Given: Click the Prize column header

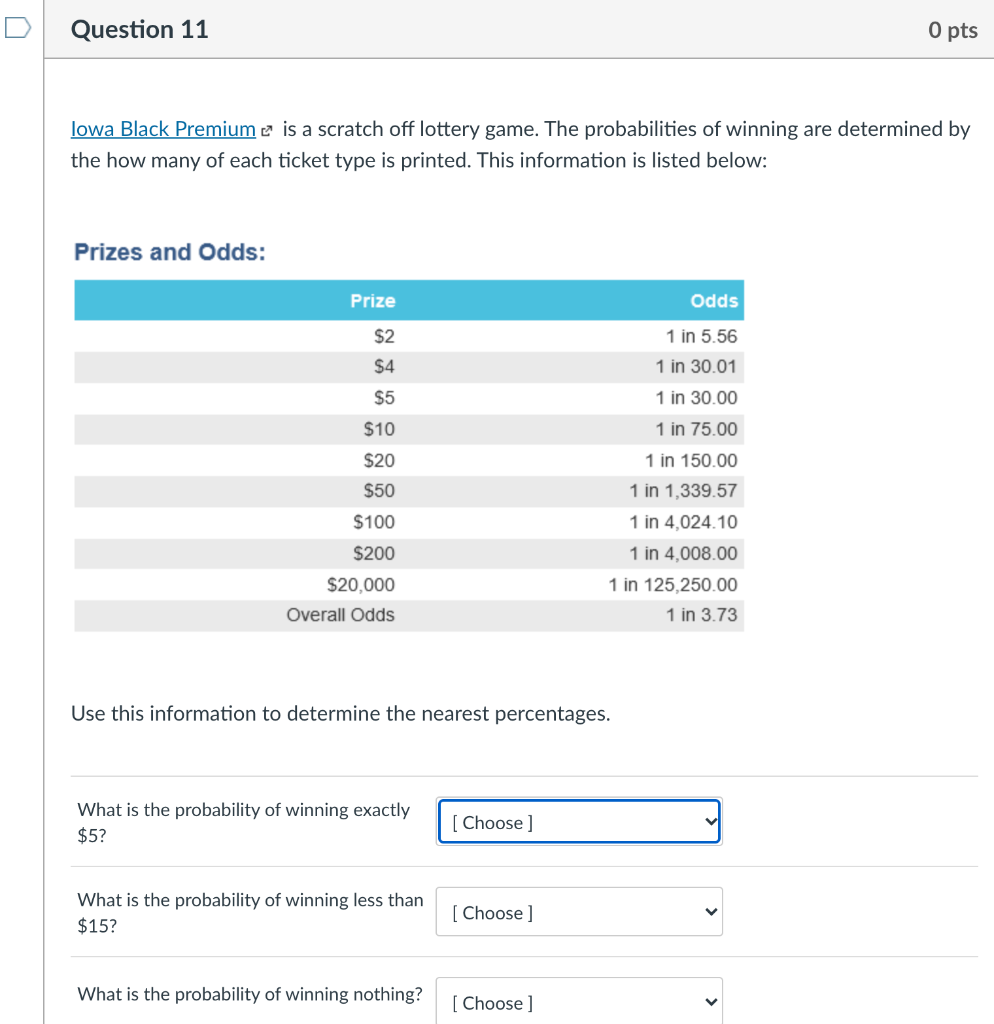Looking at the screenshot, I should click(374, 300).
